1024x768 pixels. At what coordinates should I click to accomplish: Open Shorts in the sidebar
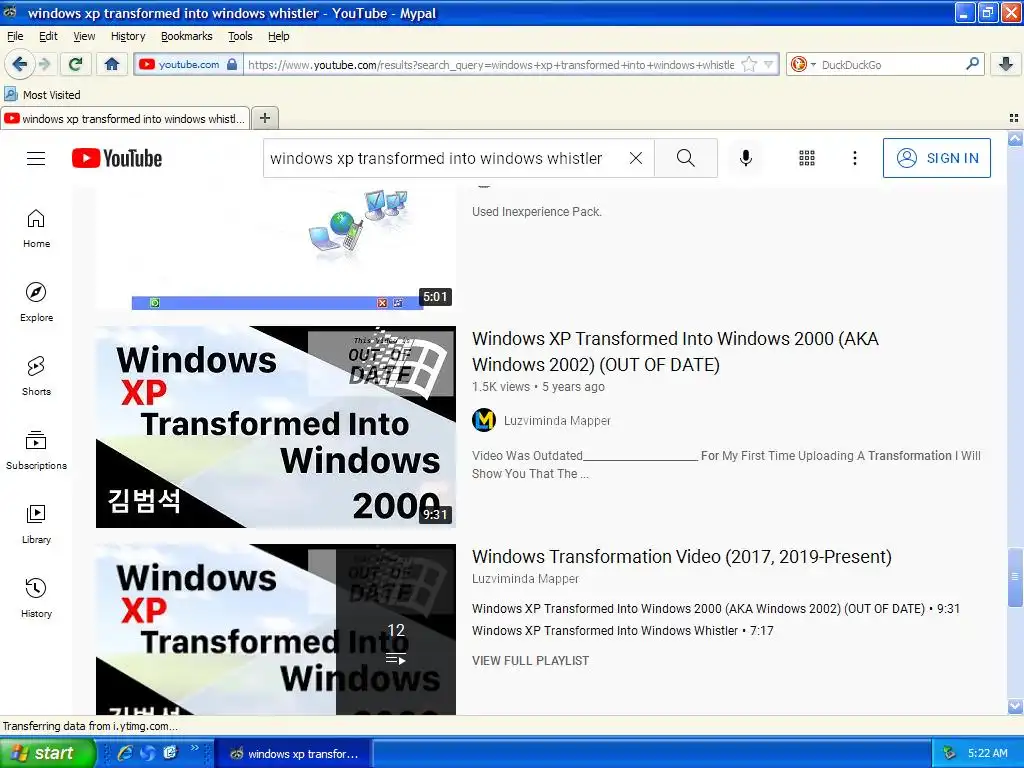36,377
